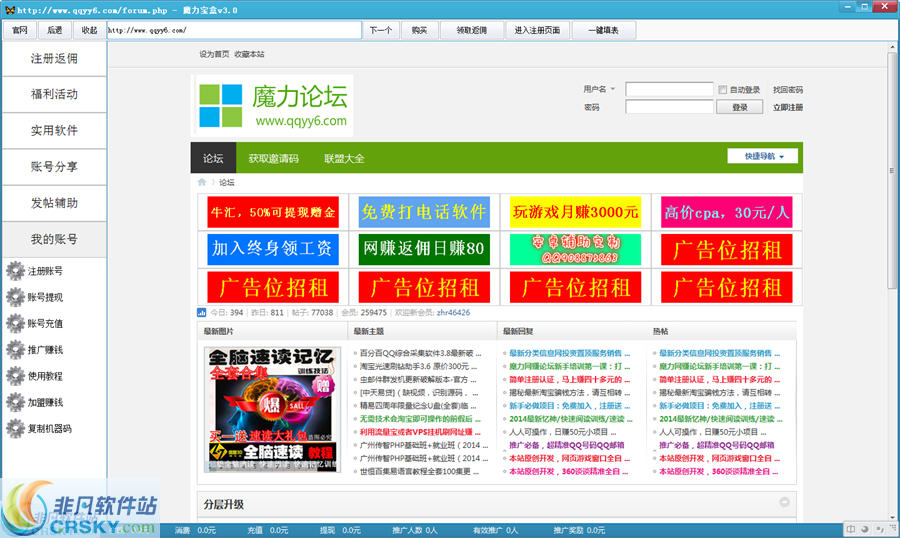Click the 立即注册 link
This screenshot has height=538, width=900.
point(787,107)
